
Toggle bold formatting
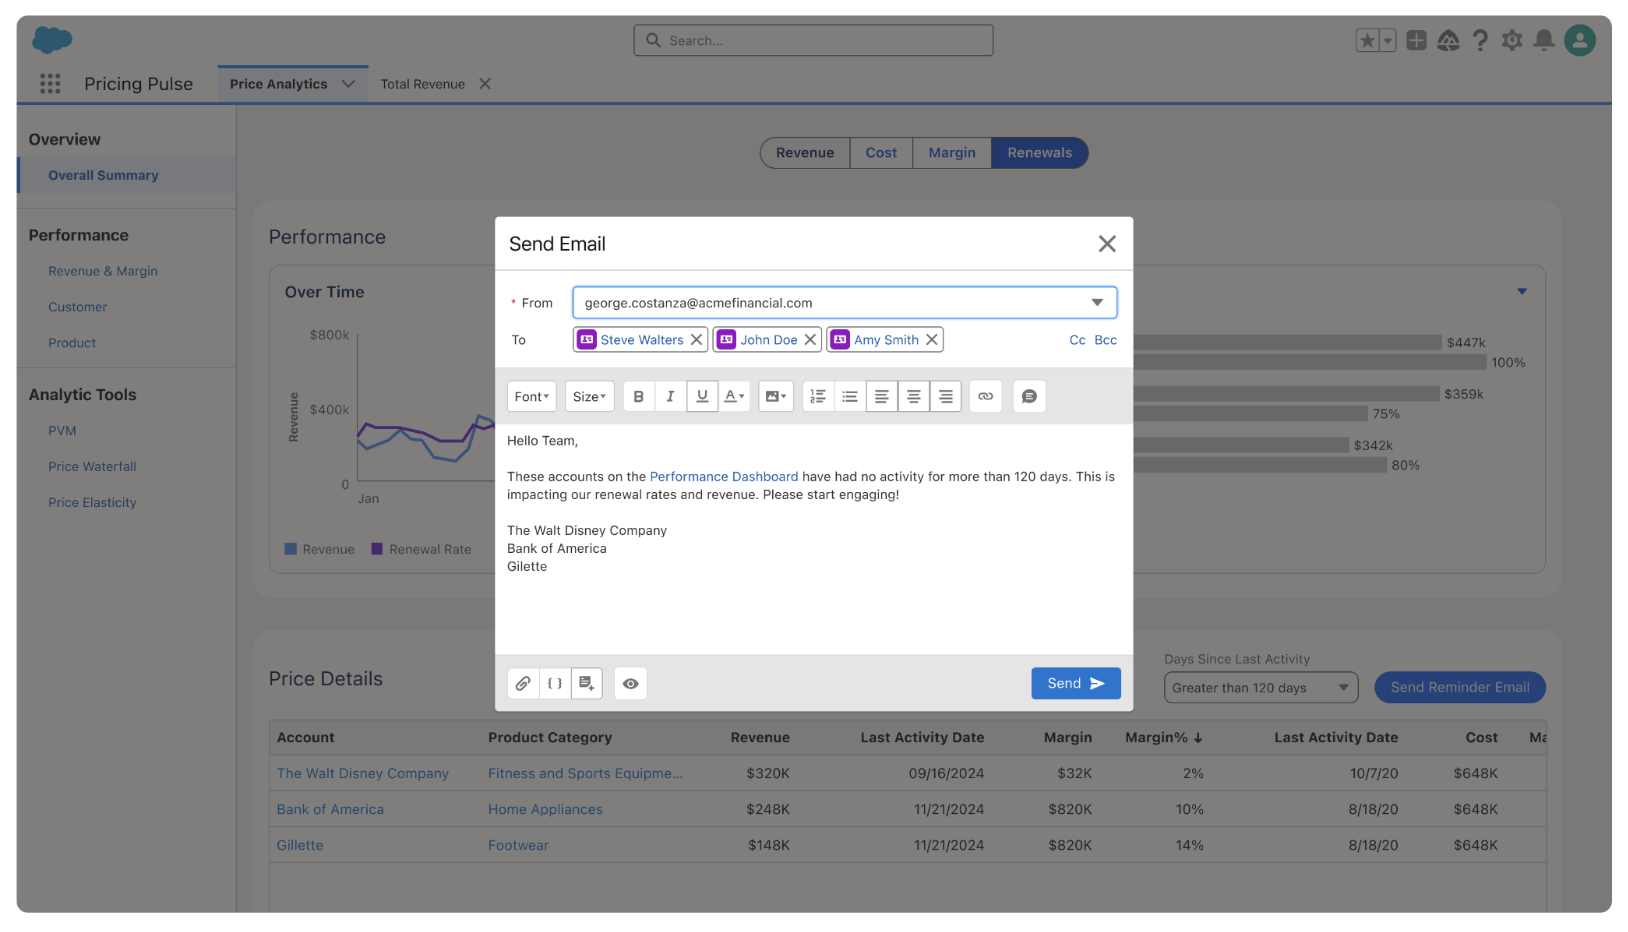pyautogui.click(x=639, y=397)
